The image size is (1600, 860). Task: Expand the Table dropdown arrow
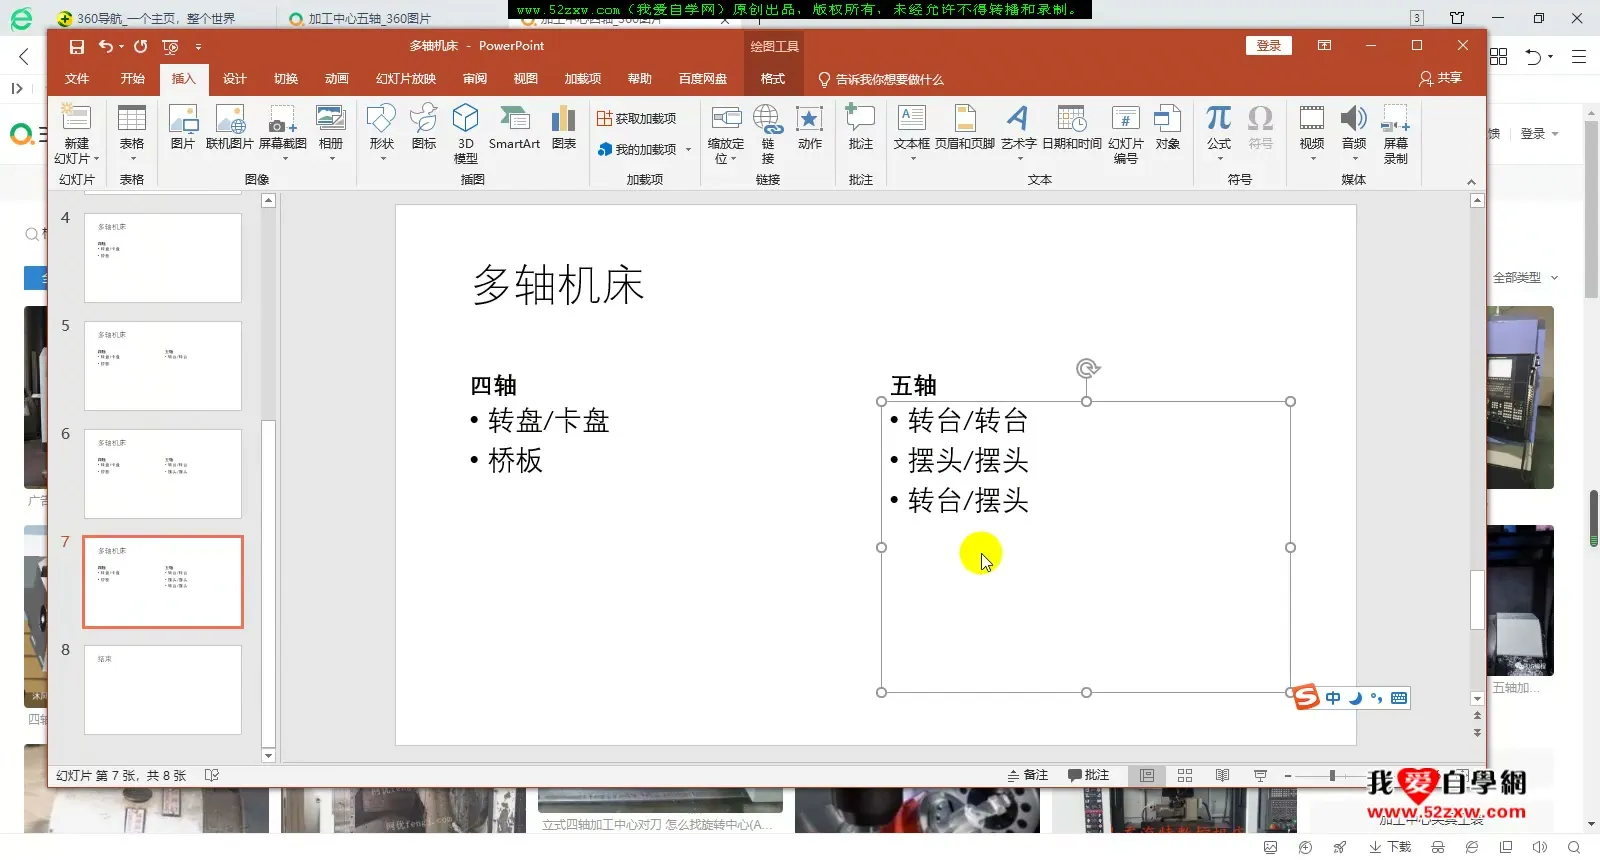(132, 158)
